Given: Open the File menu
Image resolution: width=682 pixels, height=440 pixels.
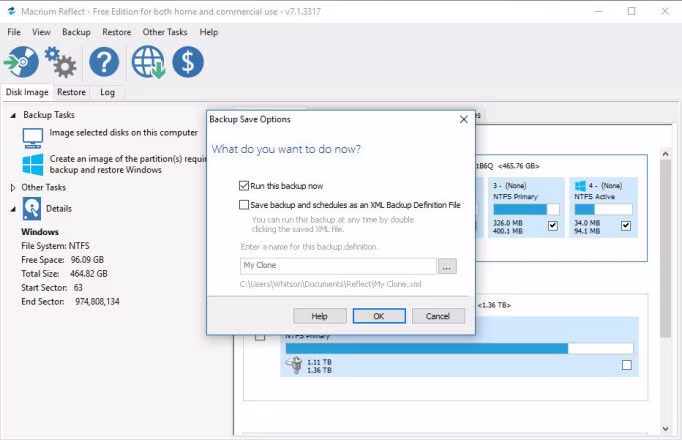Looking at the screenshot, I should point(14,32).
